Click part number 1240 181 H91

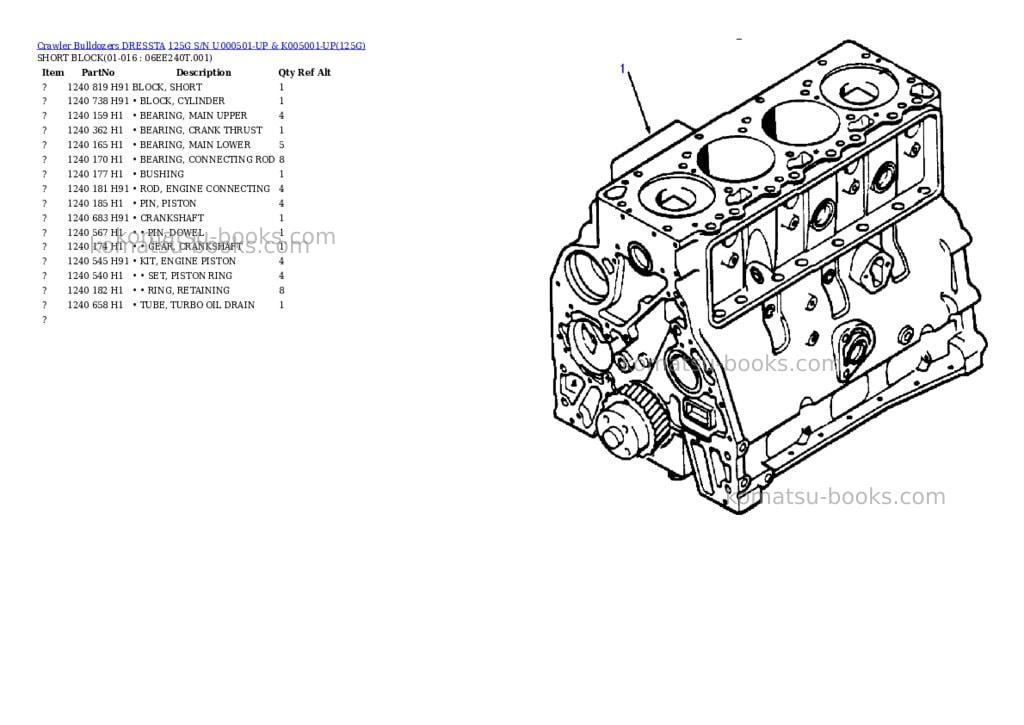coord(98,189)
